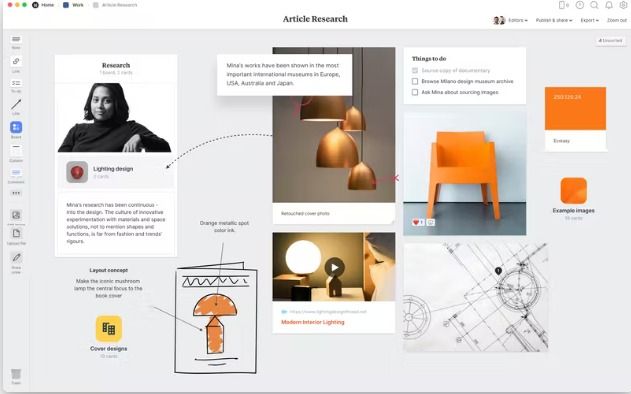This screenshot has height=394, width=631.
Task: Click the Unsorted button
Action: [610, 40]
